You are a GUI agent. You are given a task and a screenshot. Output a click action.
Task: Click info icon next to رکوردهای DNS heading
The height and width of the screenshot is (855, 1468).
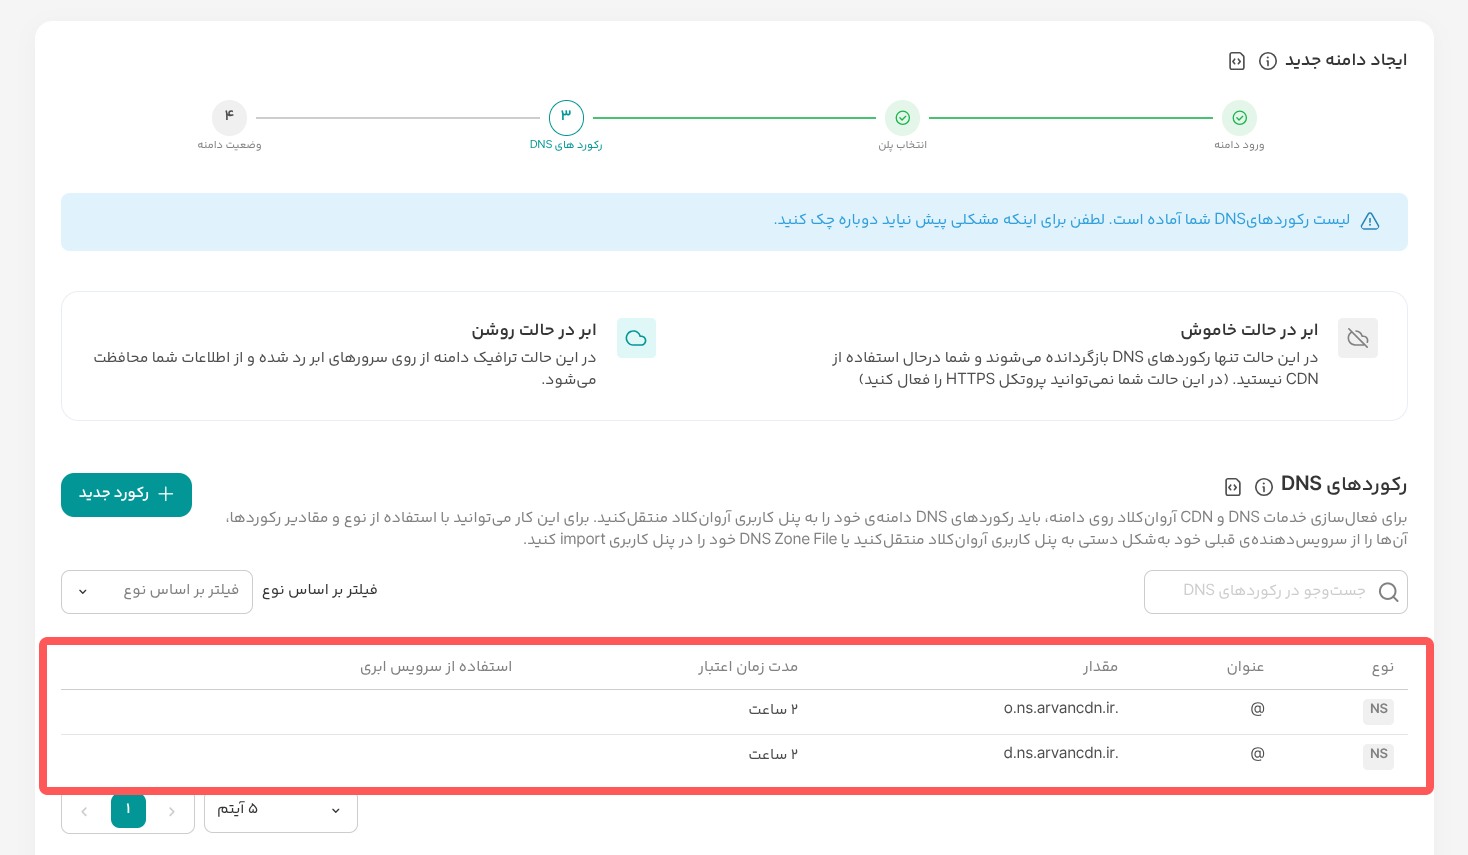[x=1264, y=487]
